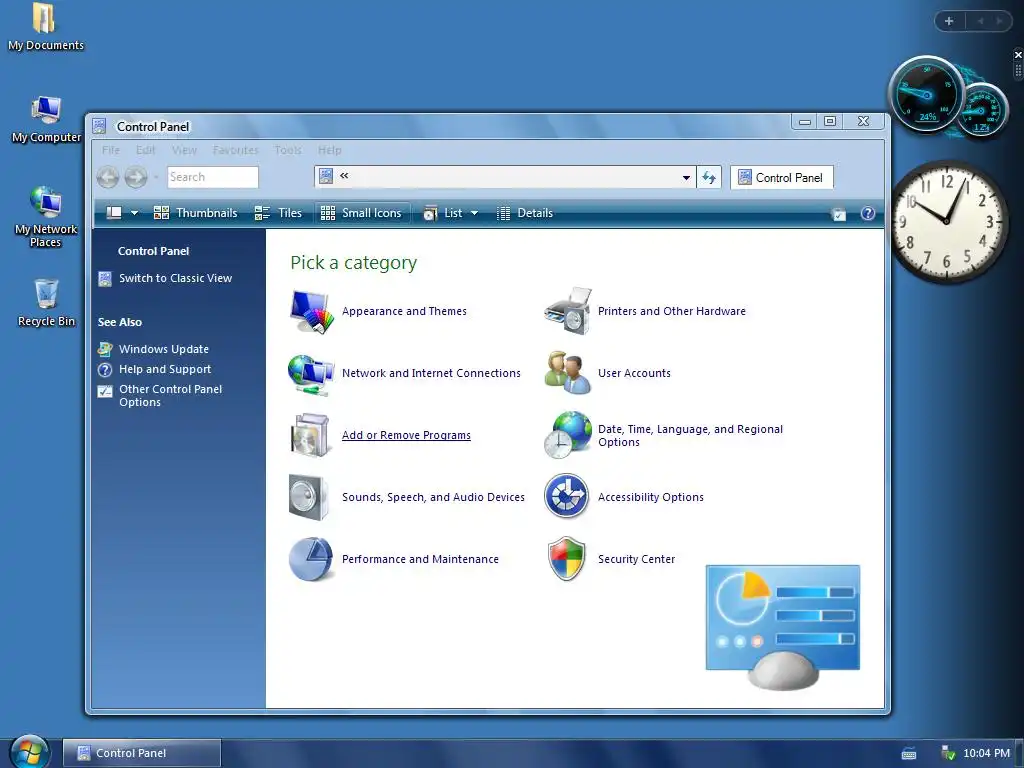The width and height of the screenshot is (1024, 768).
Task: Open the User Accounts people icon
Action: tap(568, 373)
